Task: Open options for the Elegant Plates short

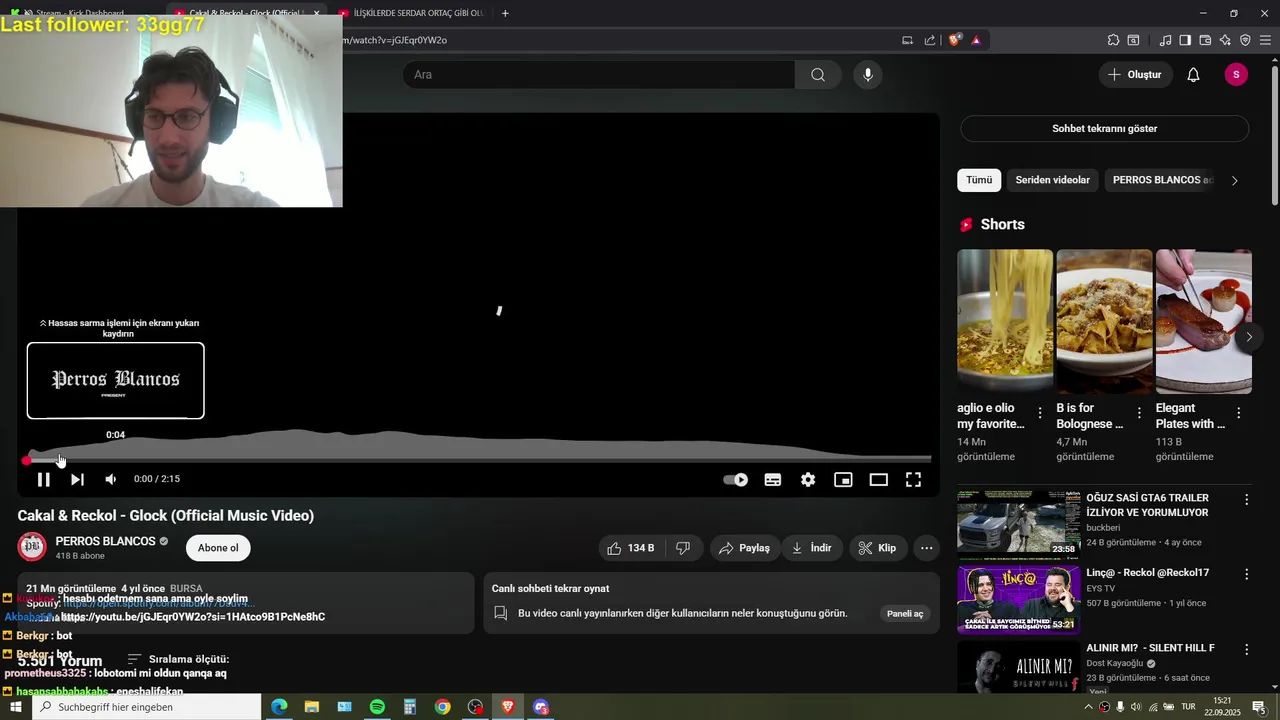Action: 1238,413
